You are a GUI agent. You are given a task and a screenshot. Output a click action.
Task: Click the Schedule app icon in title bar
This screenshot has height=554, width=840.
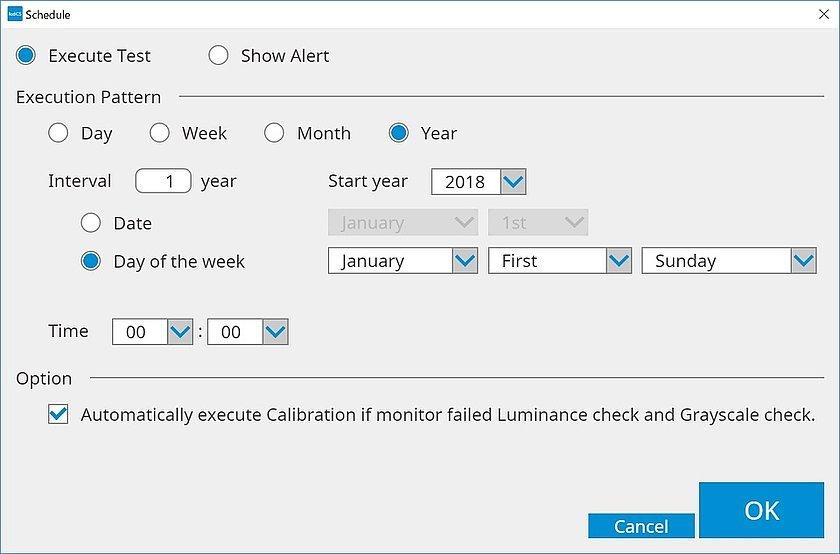[14, 14]
